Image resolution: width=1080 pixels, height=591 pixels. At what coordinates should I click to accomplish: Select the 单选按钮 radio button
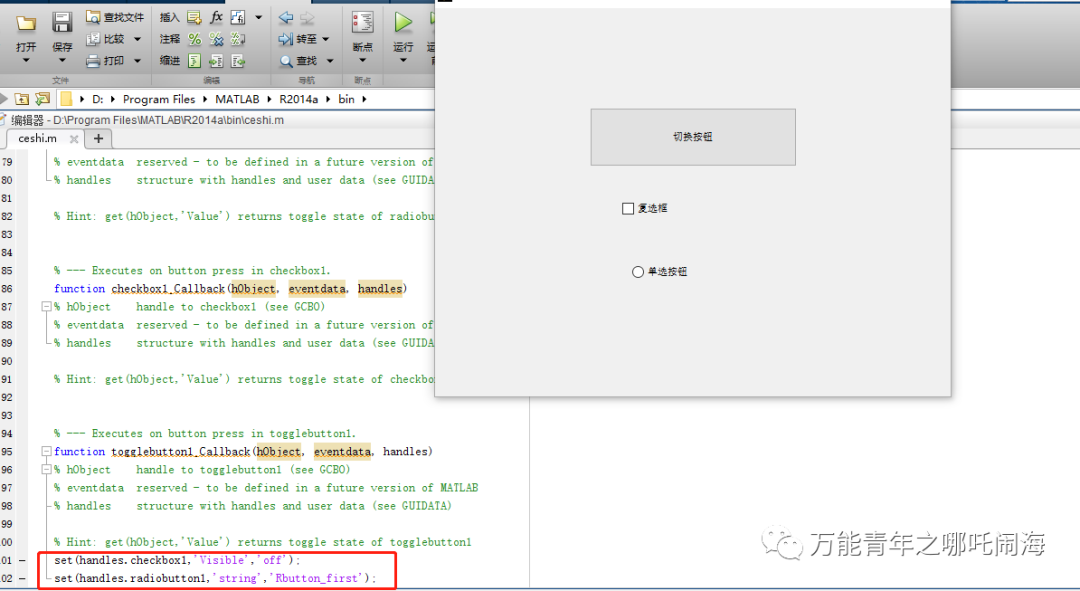[638, 272]
